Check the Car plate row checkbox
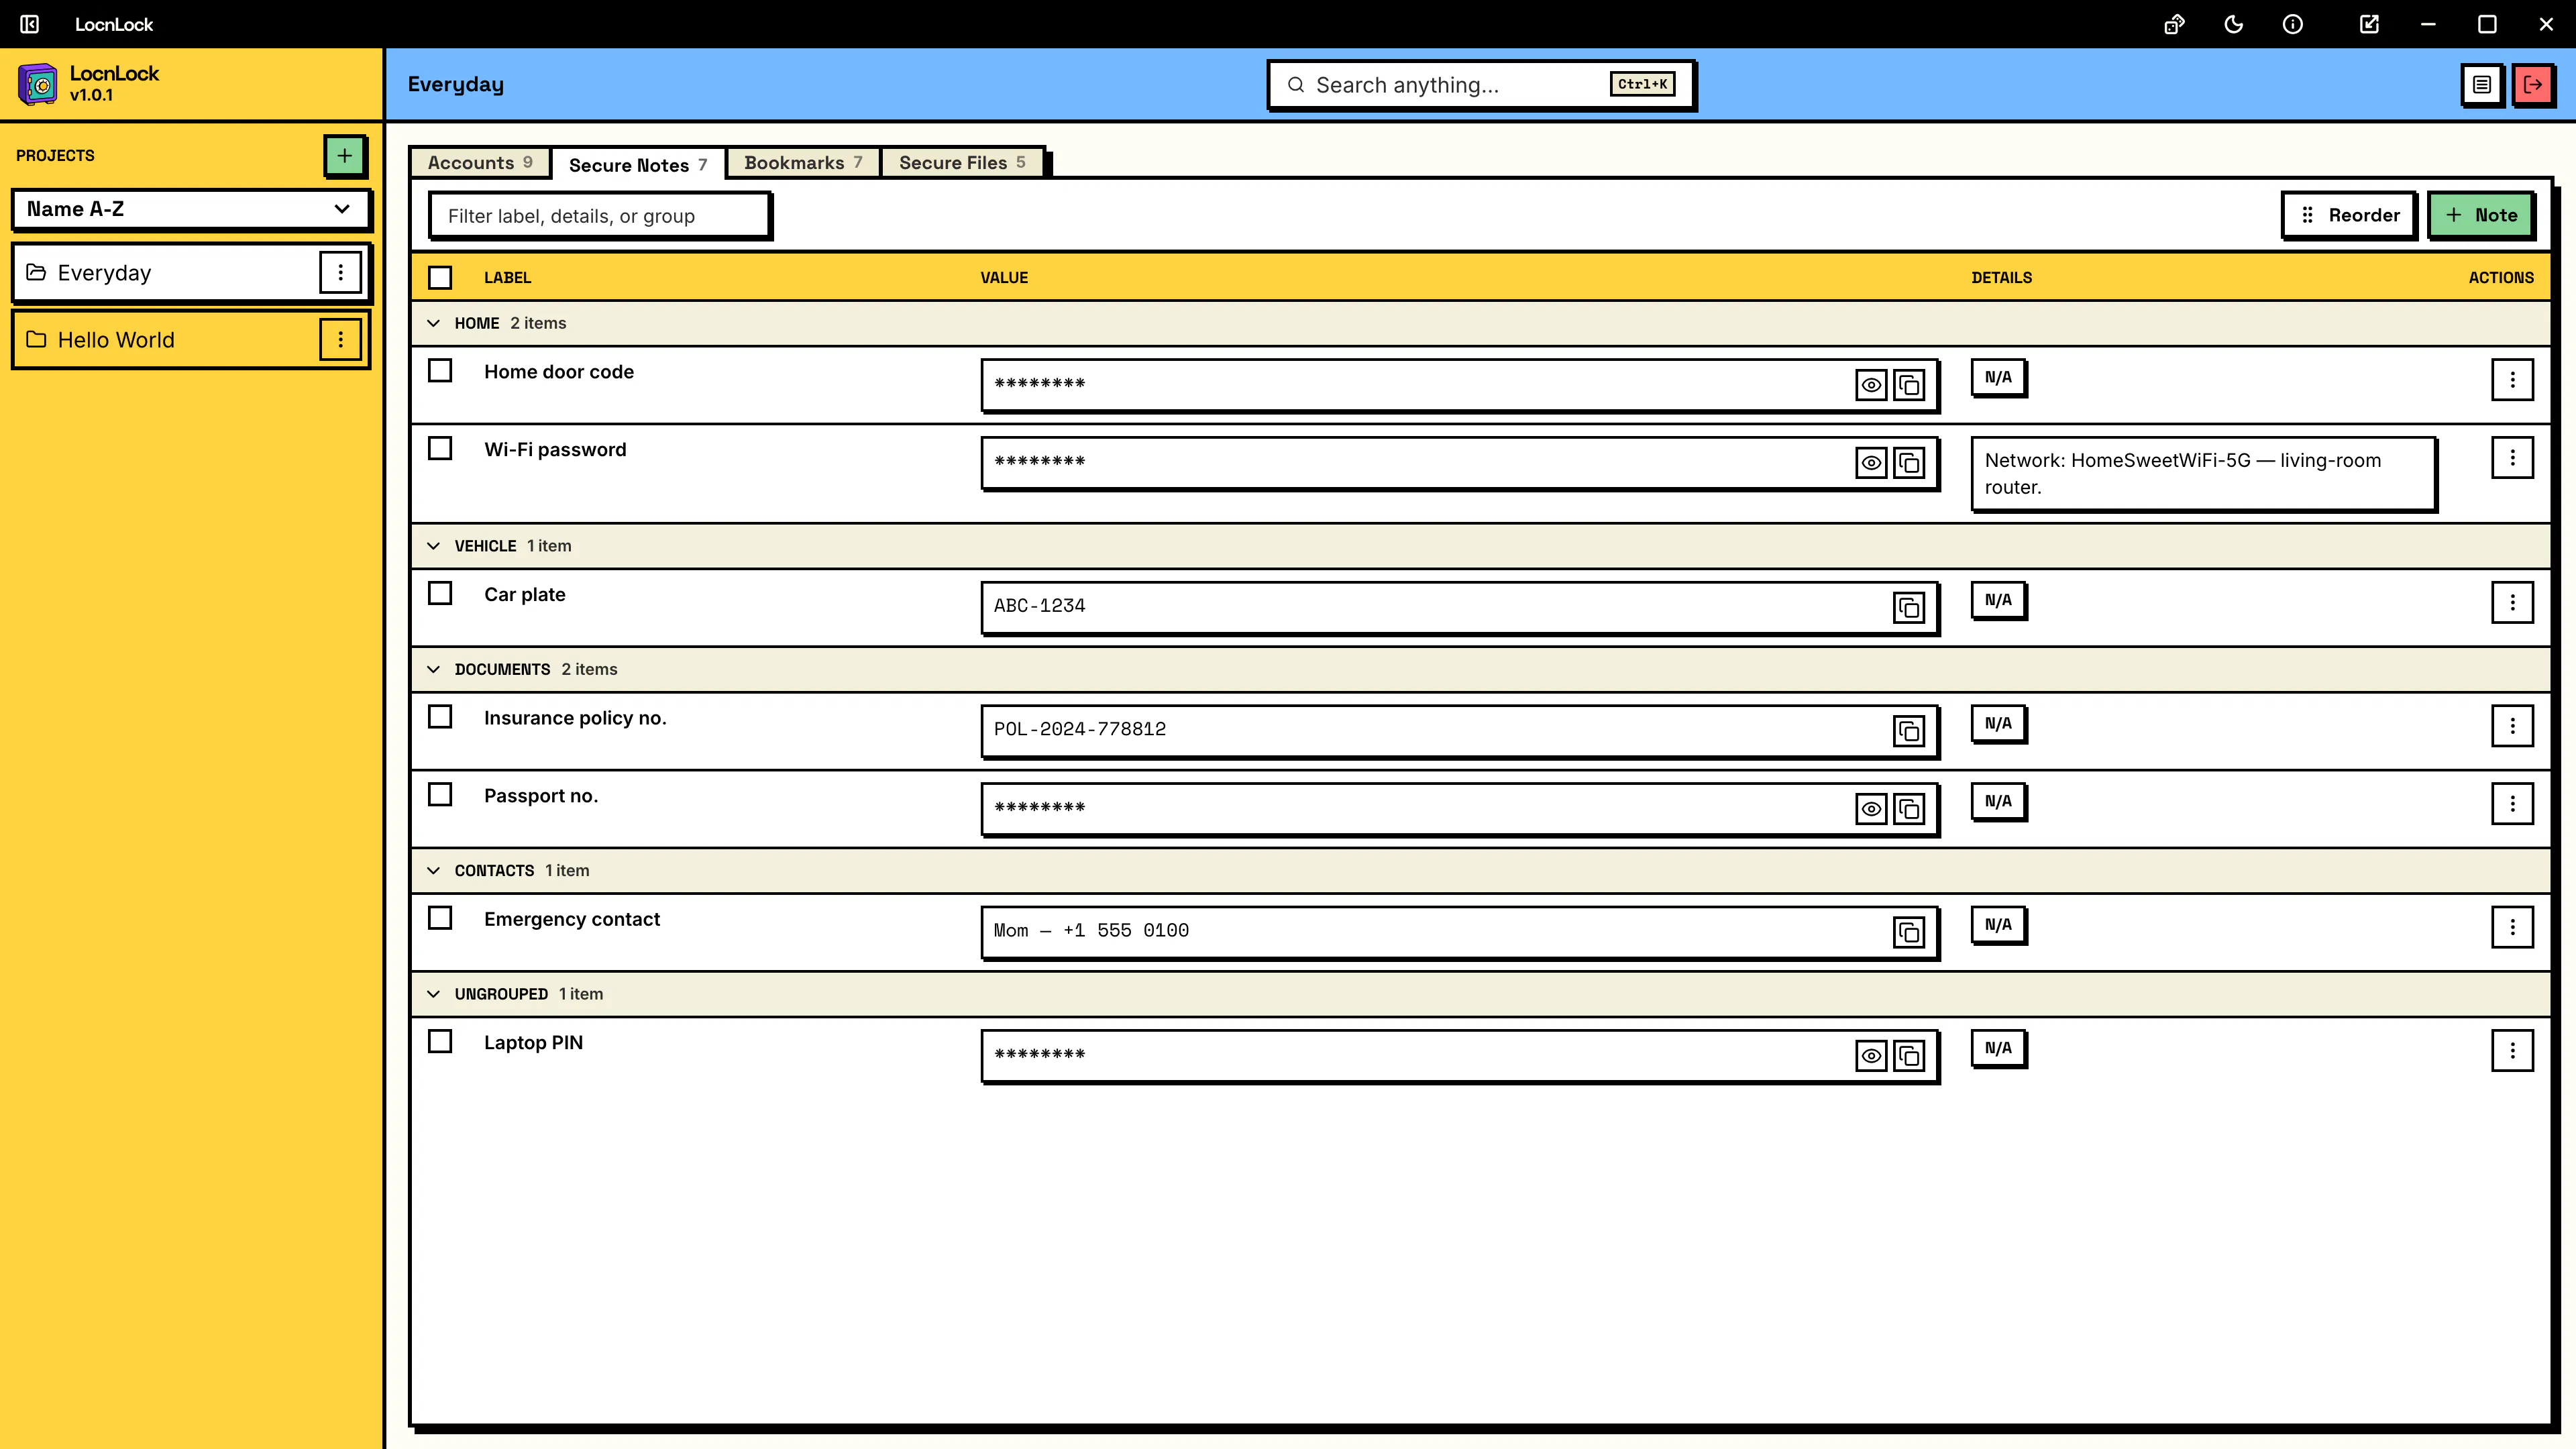This screenshot has height=1449, width=2576. pos(440,594)
